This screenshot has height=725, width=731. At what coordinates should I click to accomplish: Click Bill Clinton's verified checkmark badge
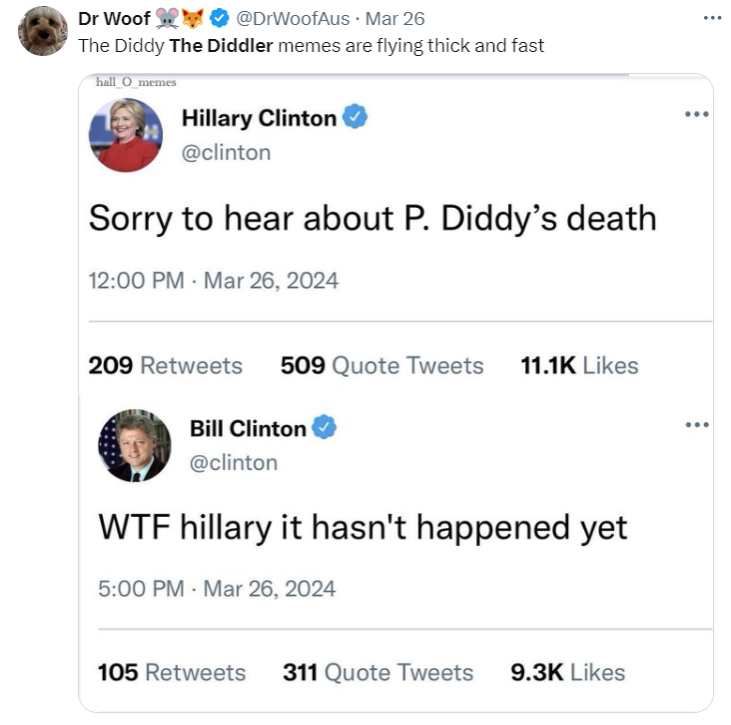coord(324,427)
